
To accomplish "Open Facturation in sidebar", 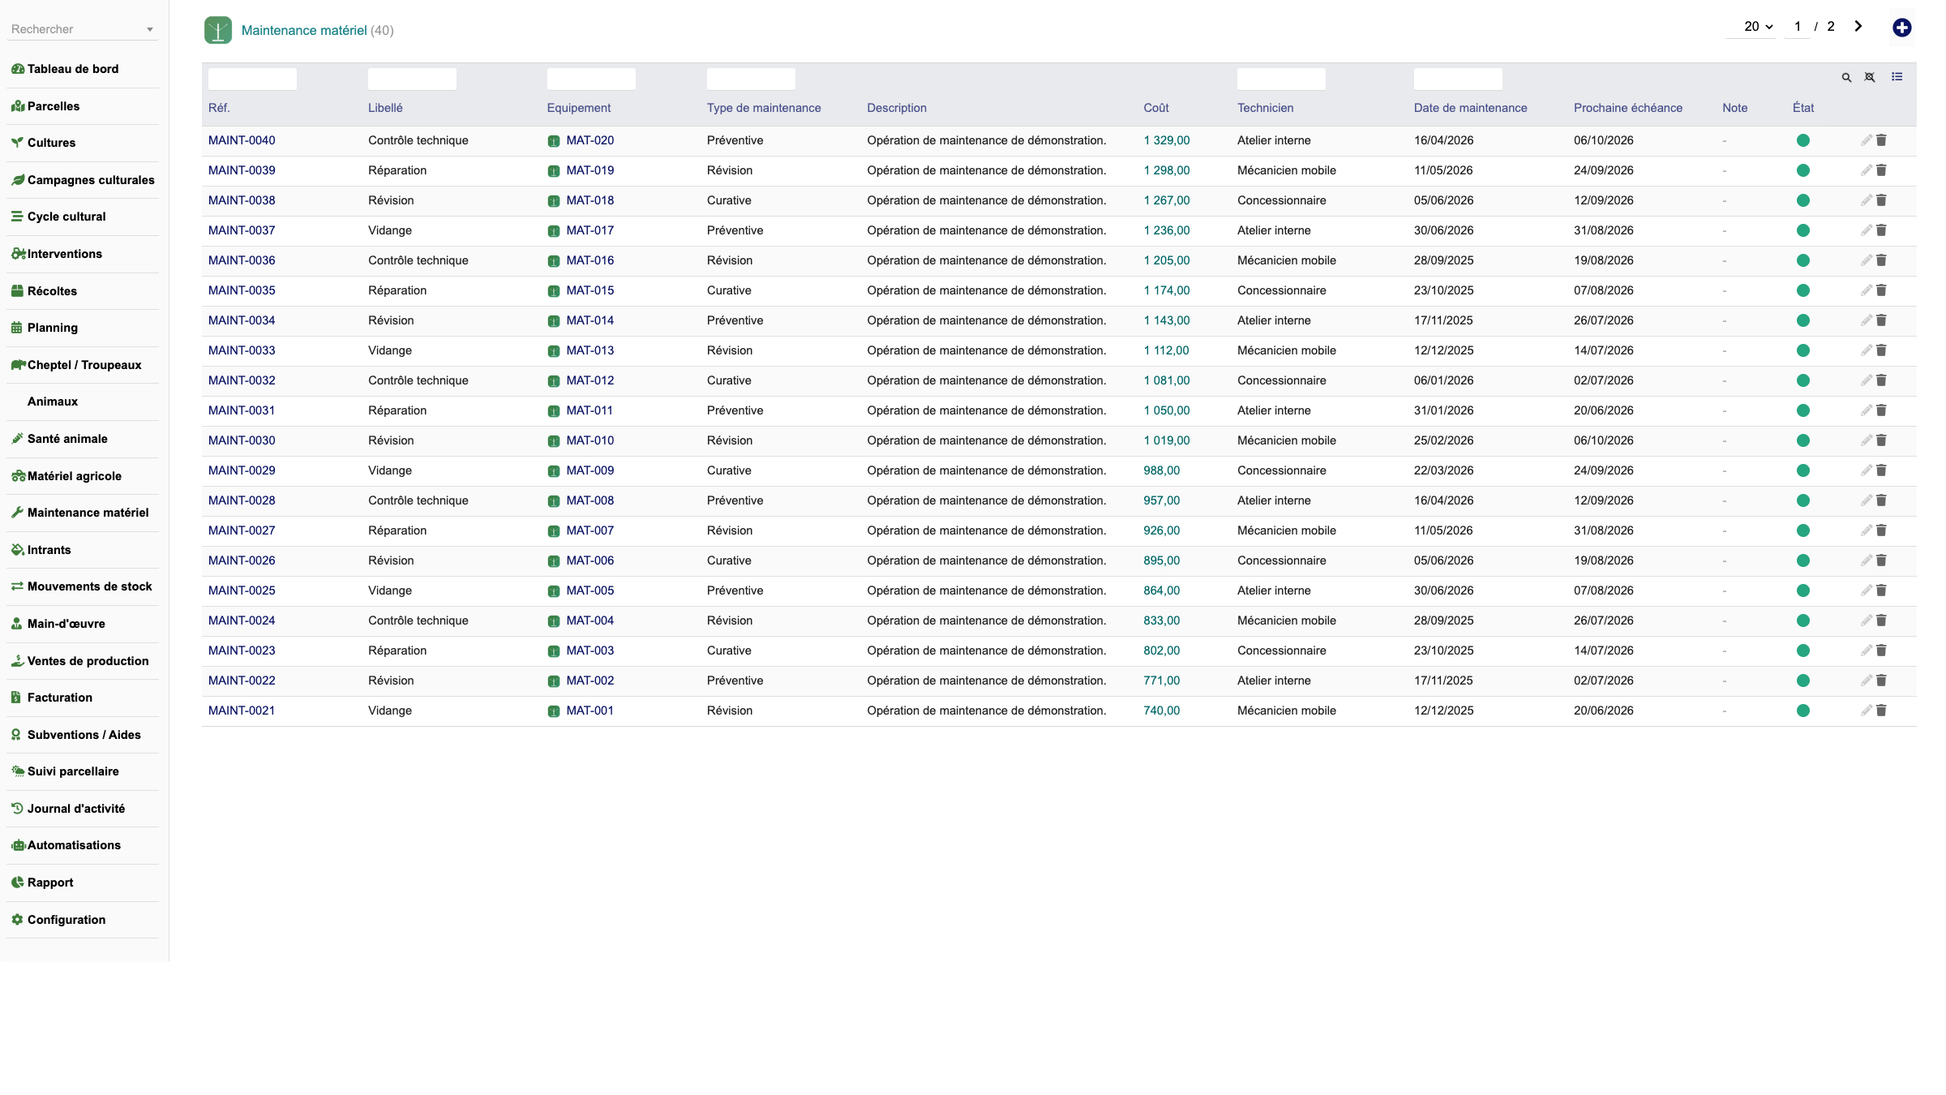I will [59, 698].
